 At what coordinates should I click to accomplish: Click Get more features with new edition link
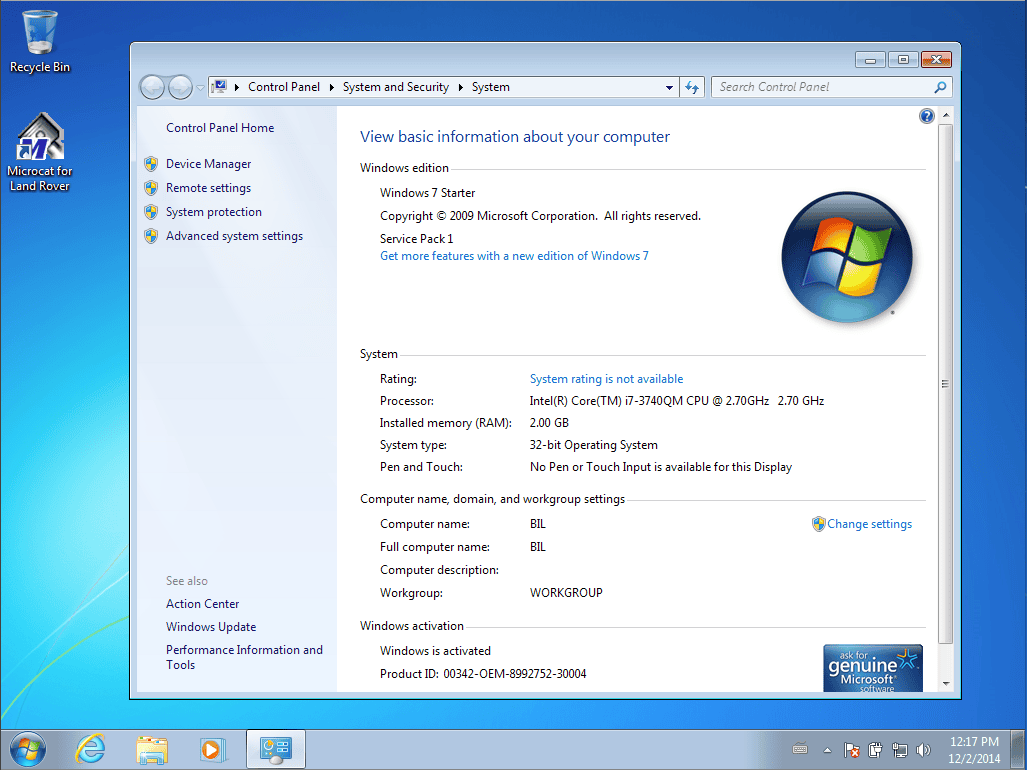(514, 256)
